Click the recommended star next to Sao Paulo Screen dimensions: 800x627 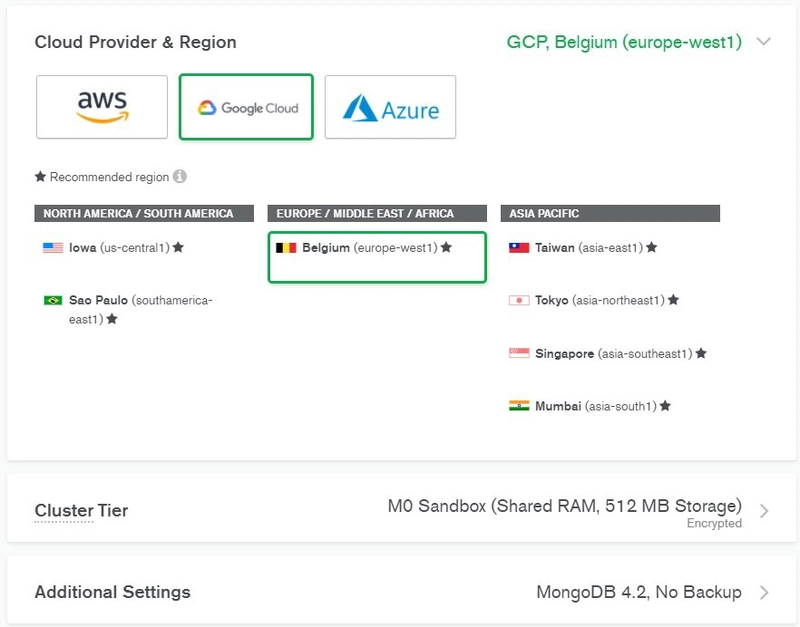112,319
